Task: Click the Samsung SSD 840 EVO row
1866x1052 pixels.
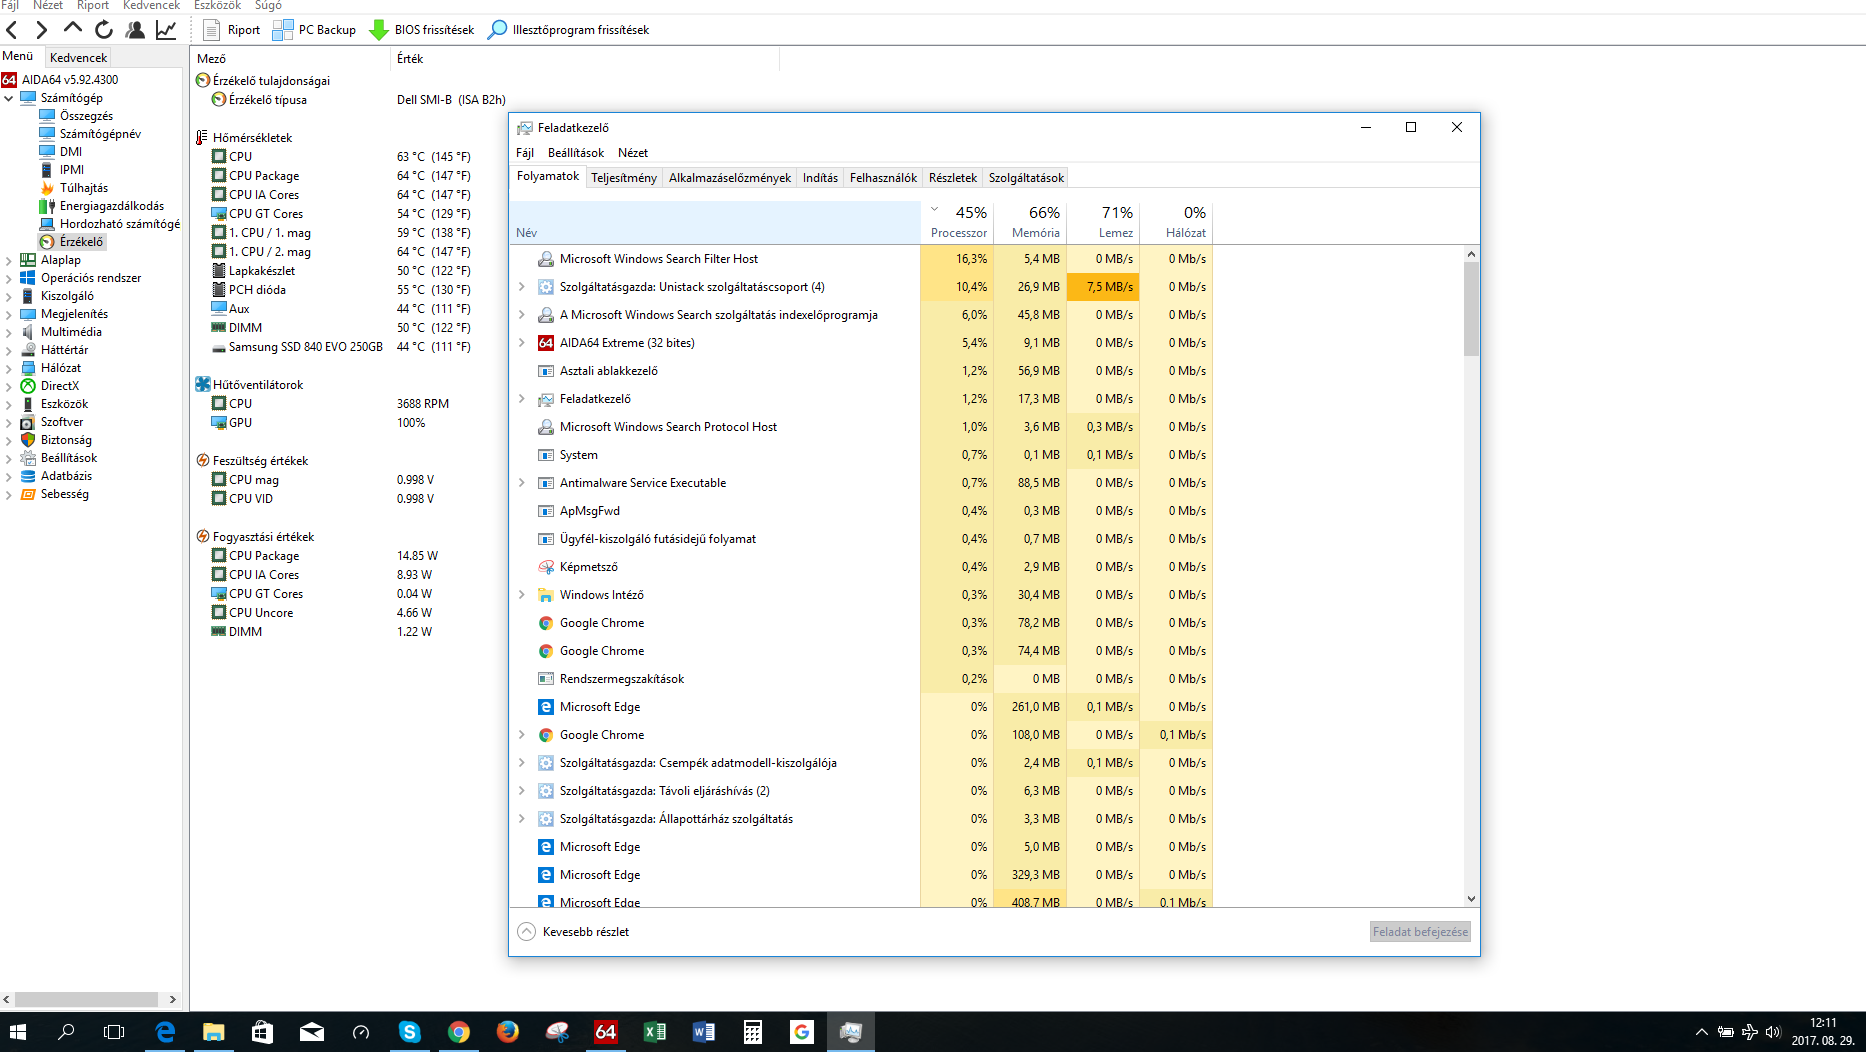Action: [x=340, y=347]
